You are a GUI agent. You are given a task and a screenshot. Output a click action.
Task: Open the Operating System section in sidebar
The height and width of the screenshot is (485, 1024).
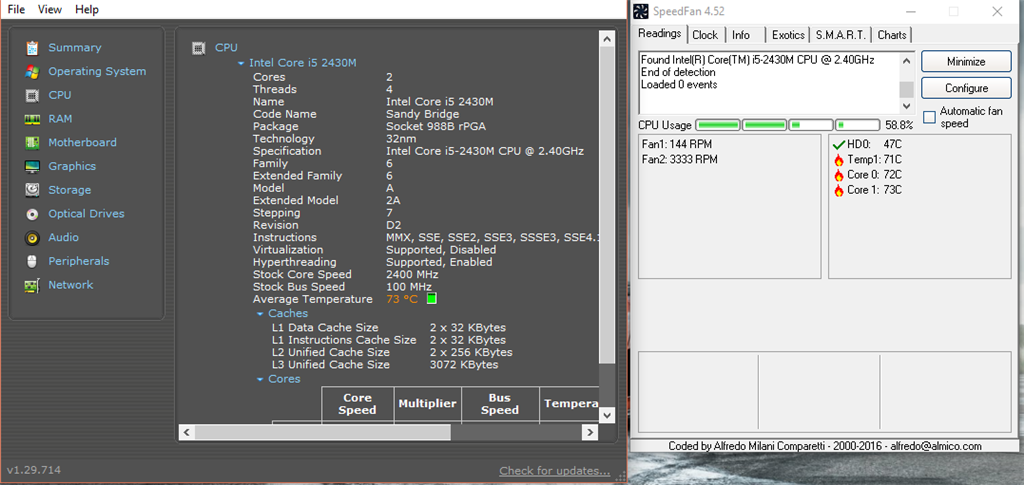coord(97,71)
